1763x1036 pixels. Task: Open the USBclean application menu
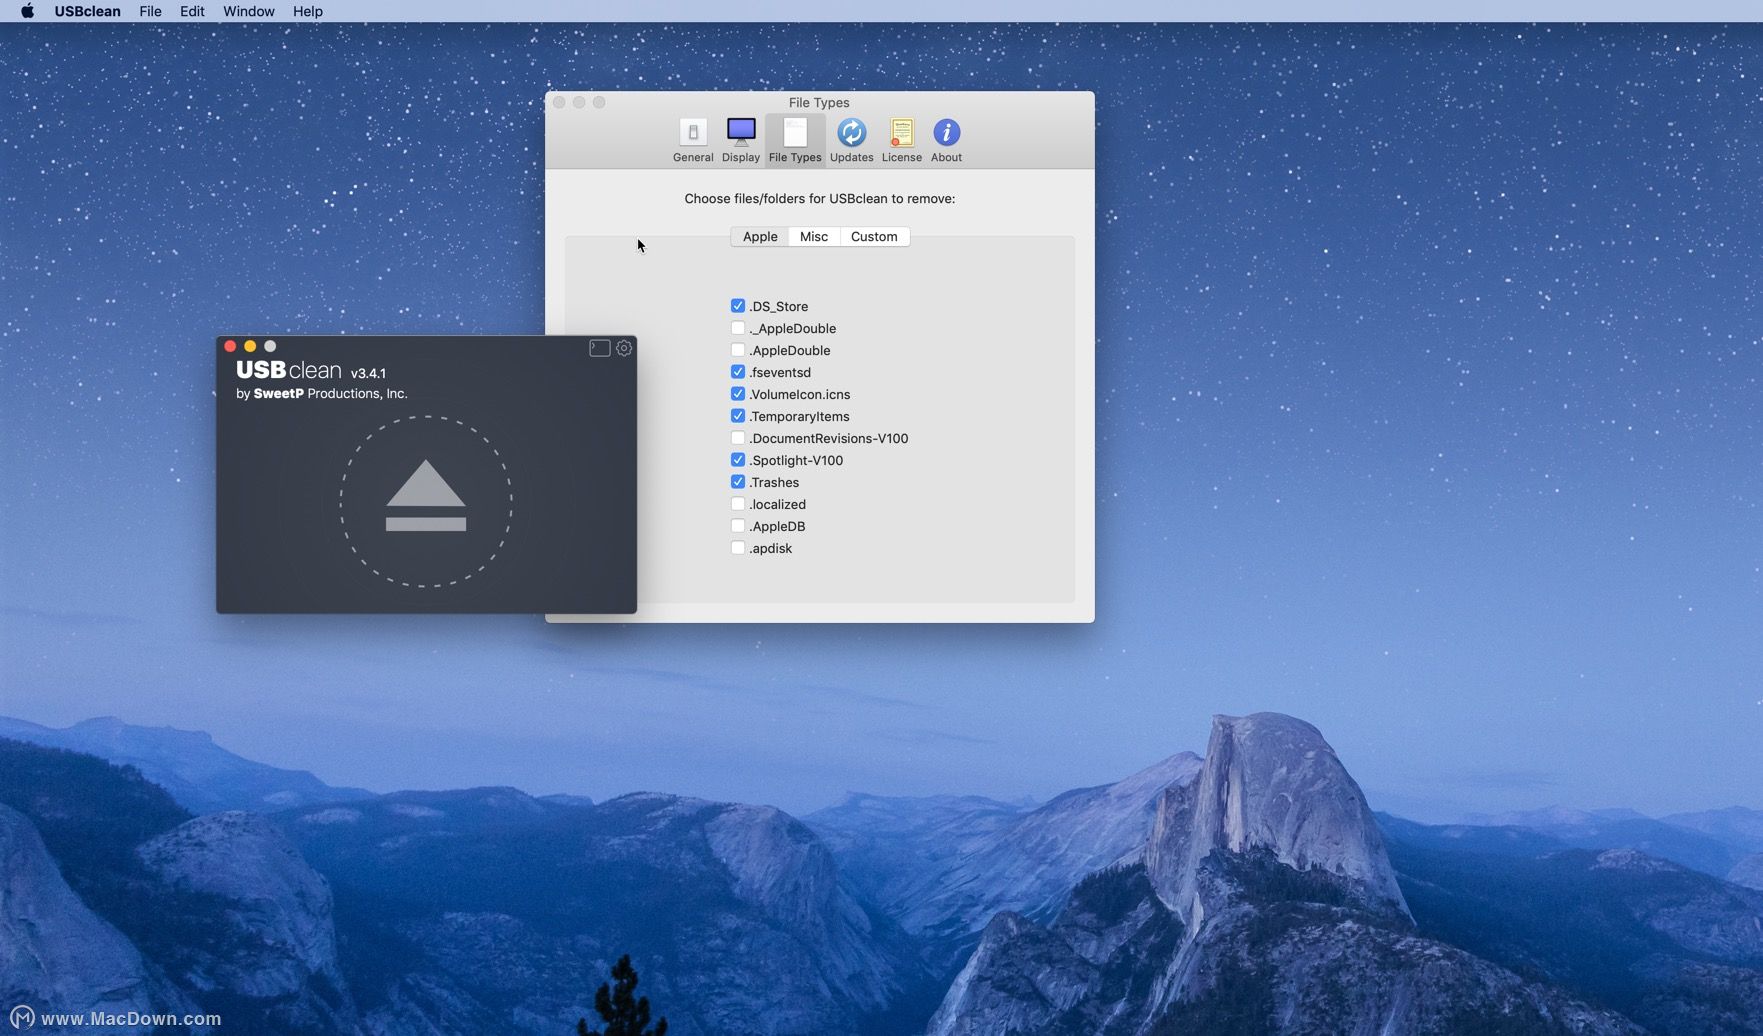click(87, 11)
